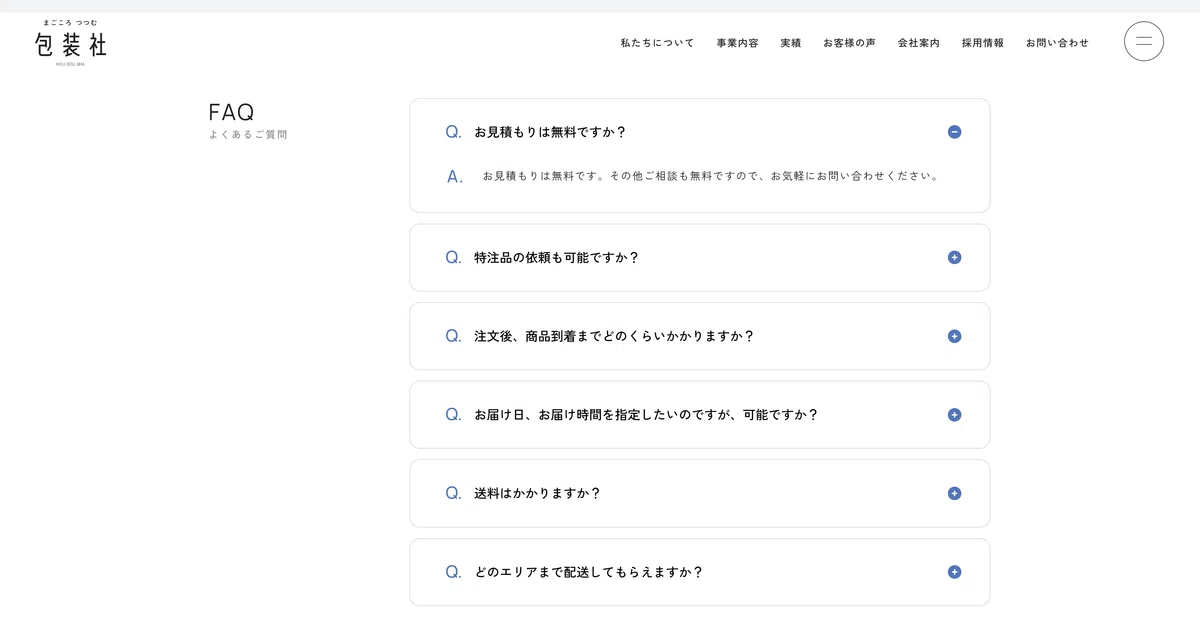This screenshot has width=1200, height=642.
Task: Click the Q. mark beside 送料はかかりますか
Action: pos(454,493)
